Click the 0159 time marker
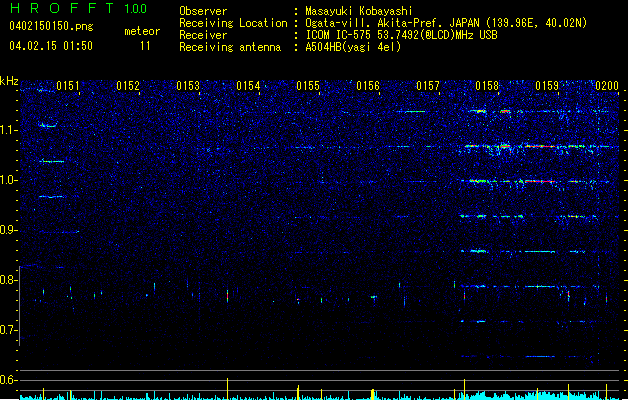This screenshot has width=629, height=400. [547, 86]
